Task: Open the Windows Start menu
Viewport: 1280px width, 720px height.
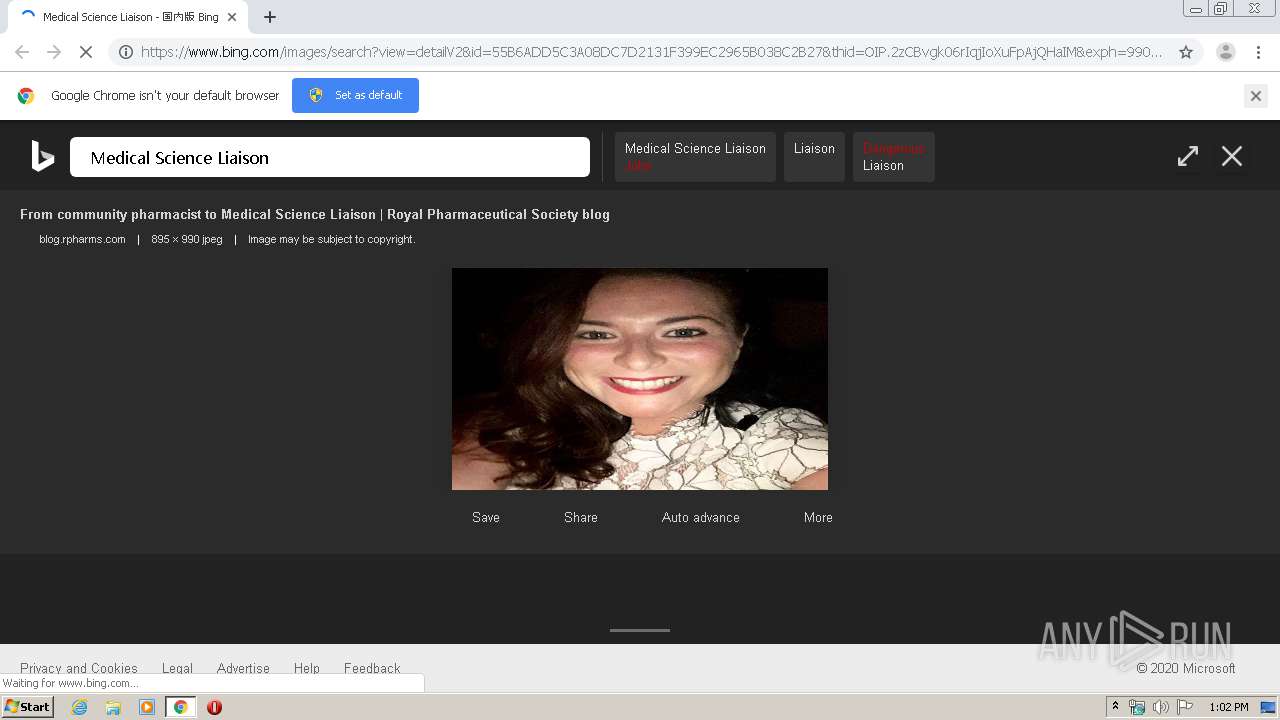Action: pyautogui.click(x=28, y=707)
